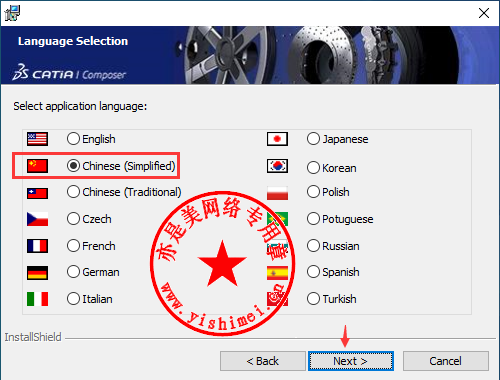Select the French radio button
The image size is (500, 380).
pyautogui.click(x=73, y=246)
